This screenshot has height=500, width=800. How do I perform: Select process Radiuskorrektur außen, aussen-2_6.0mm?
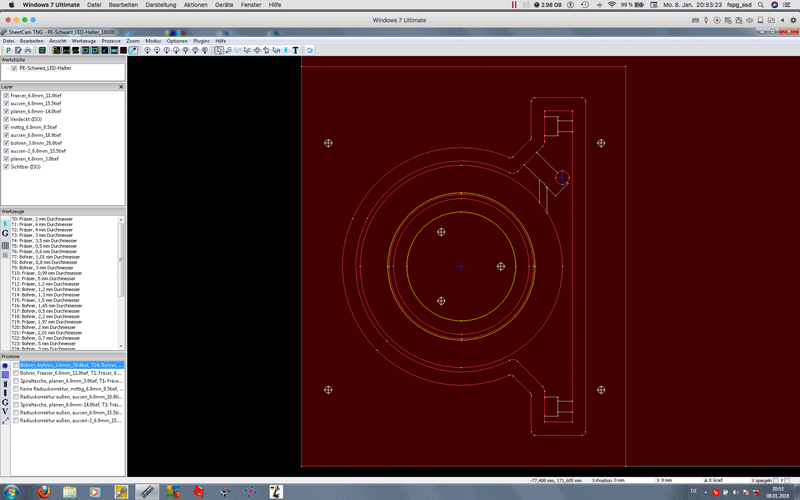(x=71, y=420)
